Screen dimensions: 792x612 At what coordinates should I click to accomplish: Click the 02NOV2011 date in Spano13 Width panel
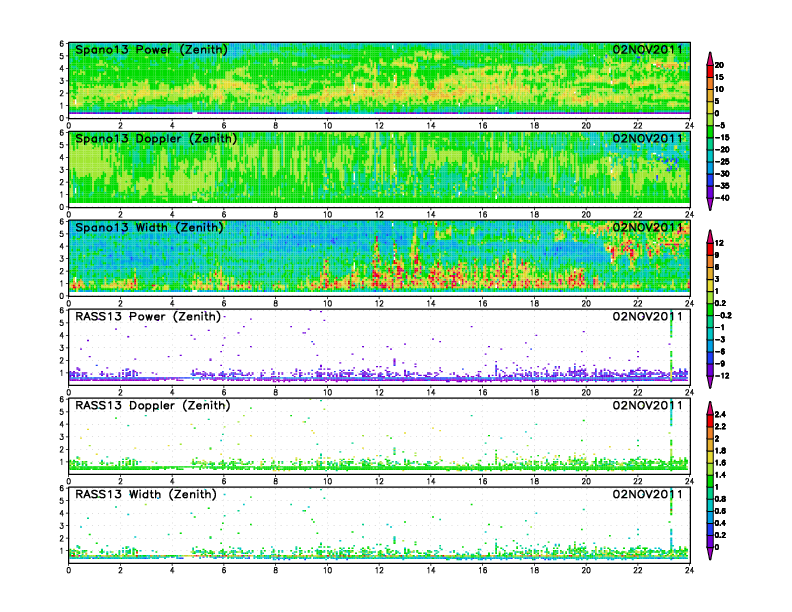[x=648, y=227]
